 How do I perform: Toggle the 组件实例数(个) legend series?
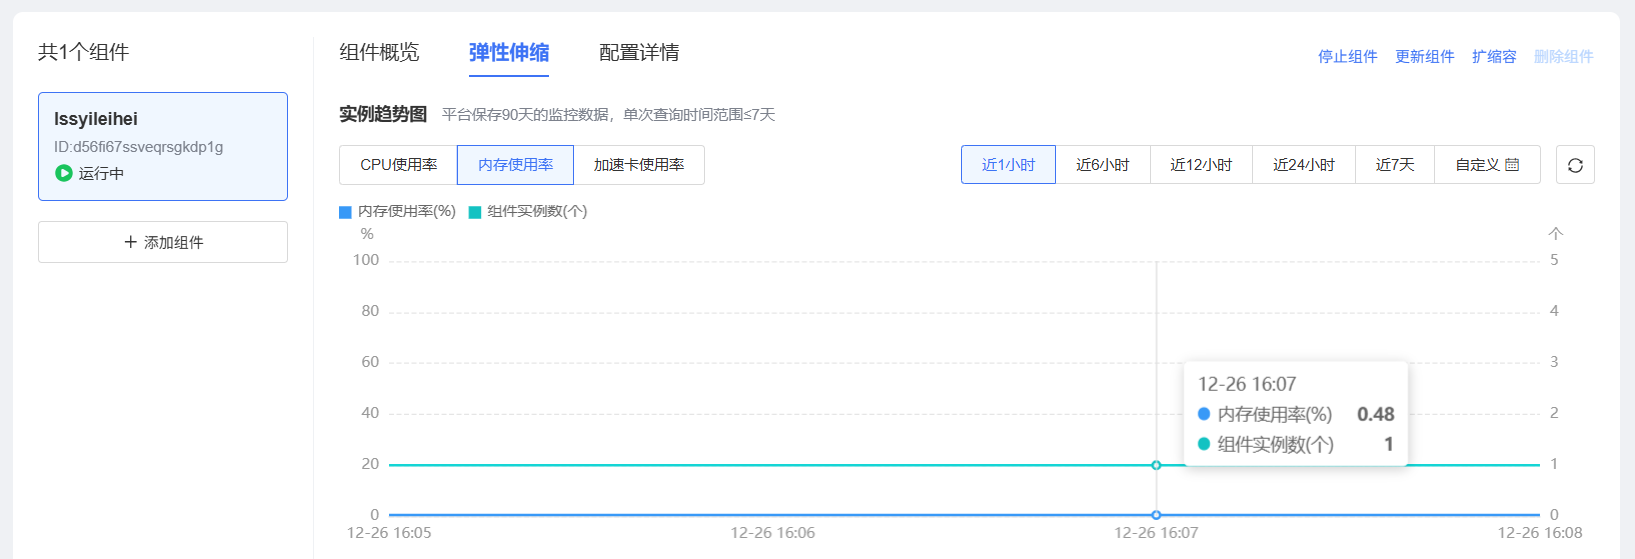528,212
